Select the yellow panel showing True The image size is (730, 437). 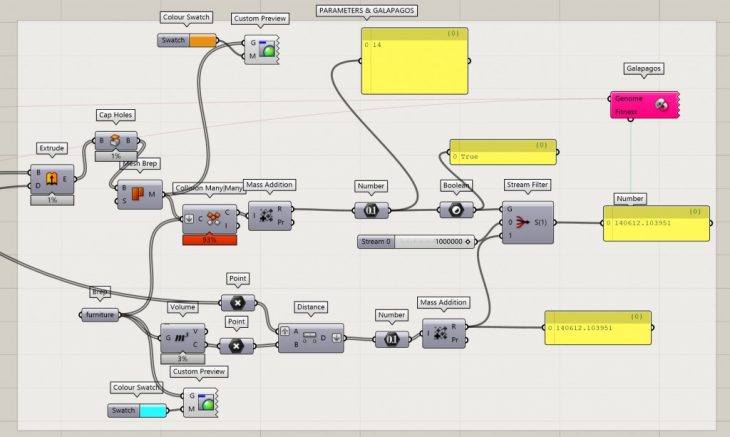pyautogui.click(x=501, y=157)
